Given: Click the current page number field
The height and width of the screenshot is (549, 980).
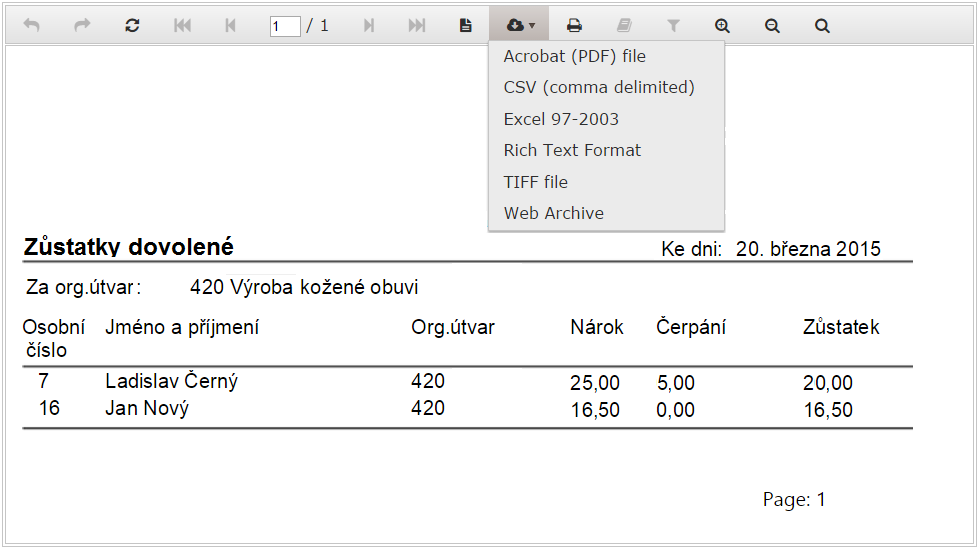Looking at the screenshot, I should [285, 27].
